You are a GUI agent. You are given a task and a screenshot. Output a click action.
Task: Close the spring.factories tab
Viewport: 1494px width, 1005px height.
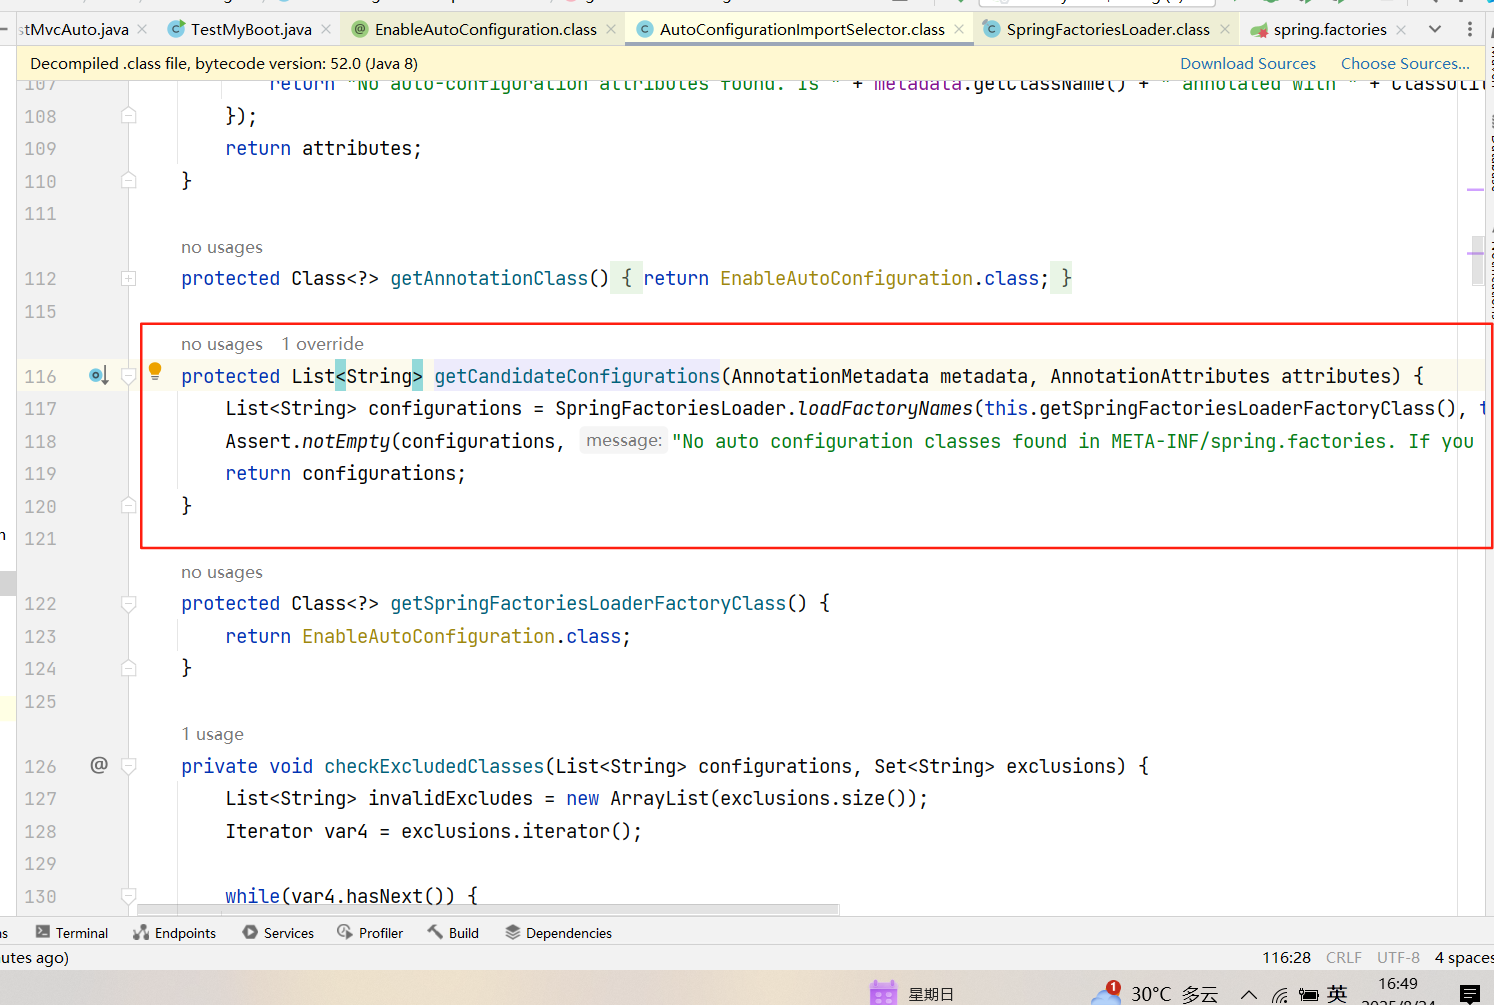coord(1401,29)
